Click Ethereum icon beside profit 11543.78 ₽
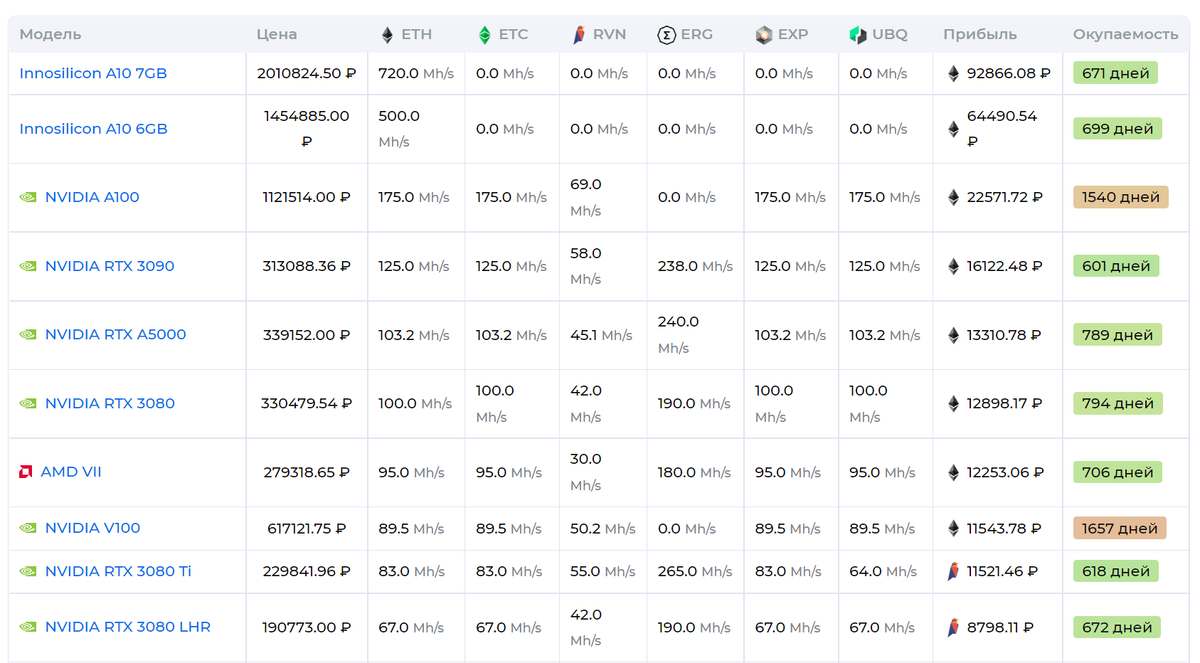The height and width of the screenshot is (663, 1200). (x=953, y=528)
